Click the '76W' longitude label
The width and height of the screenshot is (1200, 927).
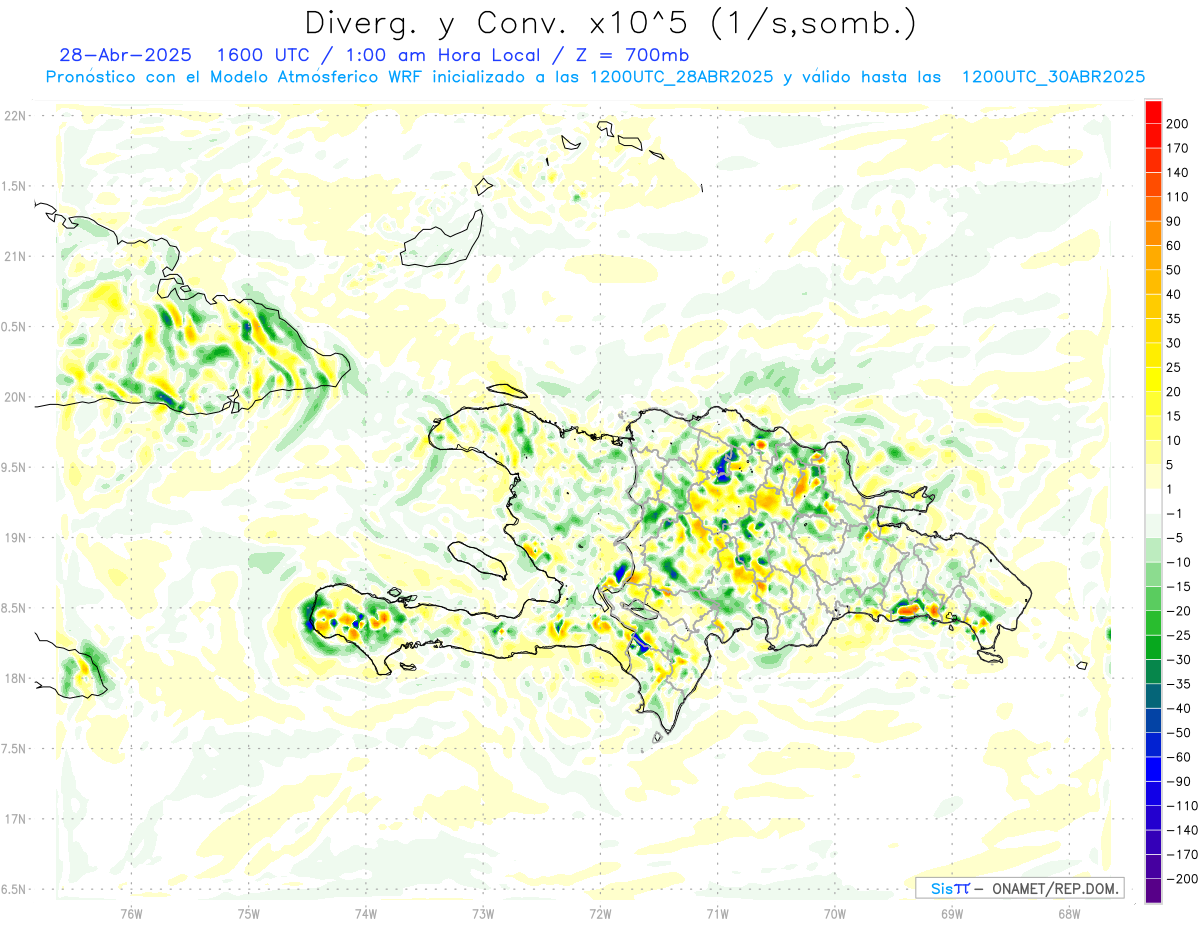[131, 912]
